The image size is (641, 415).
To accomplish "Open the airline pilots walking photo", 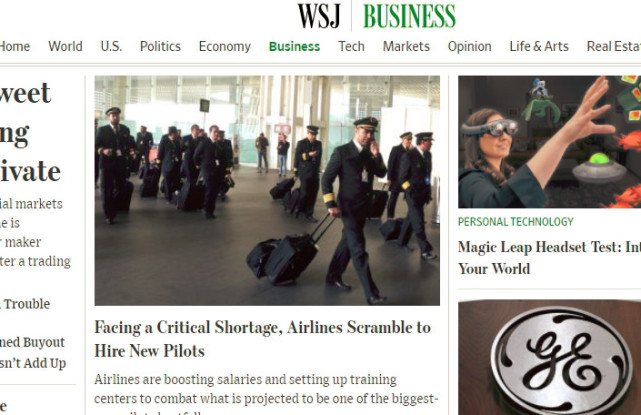I will [x=267, y=190].
